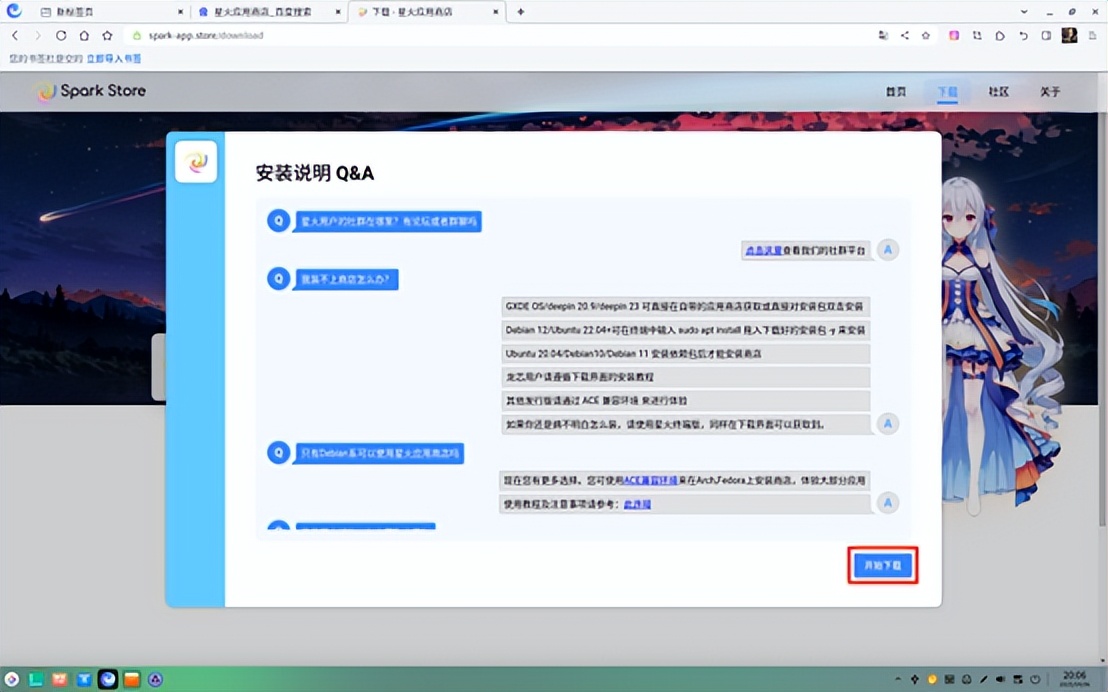The image size is (1108, 692).
Task: Click the Spark Store logo
Action: click(x=90, y=91)
